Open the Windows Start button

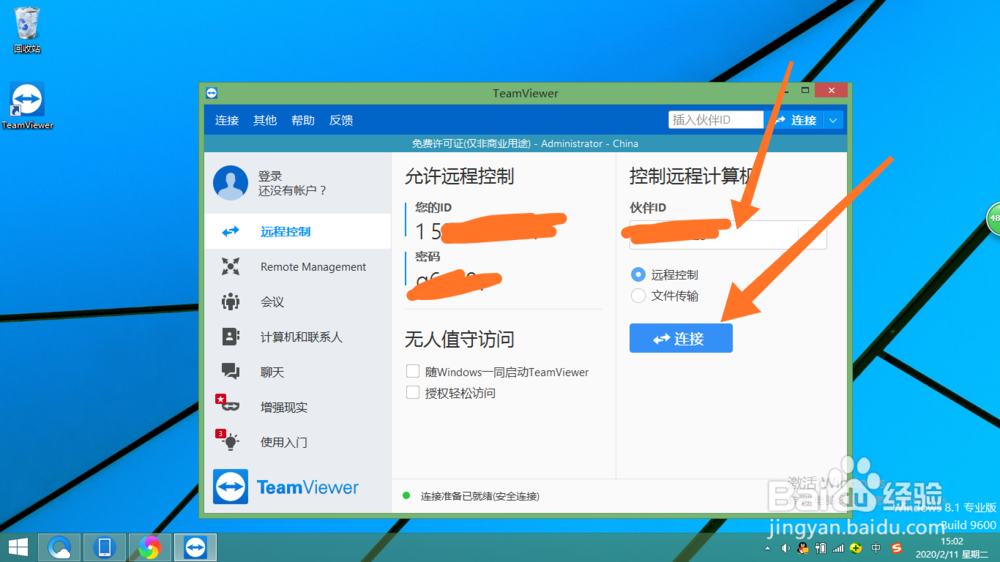point(18,547)
